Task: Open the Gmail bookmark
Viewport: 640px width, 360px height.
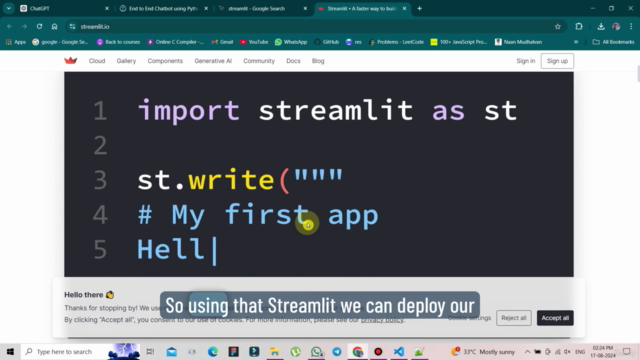Action: point(222,42)
